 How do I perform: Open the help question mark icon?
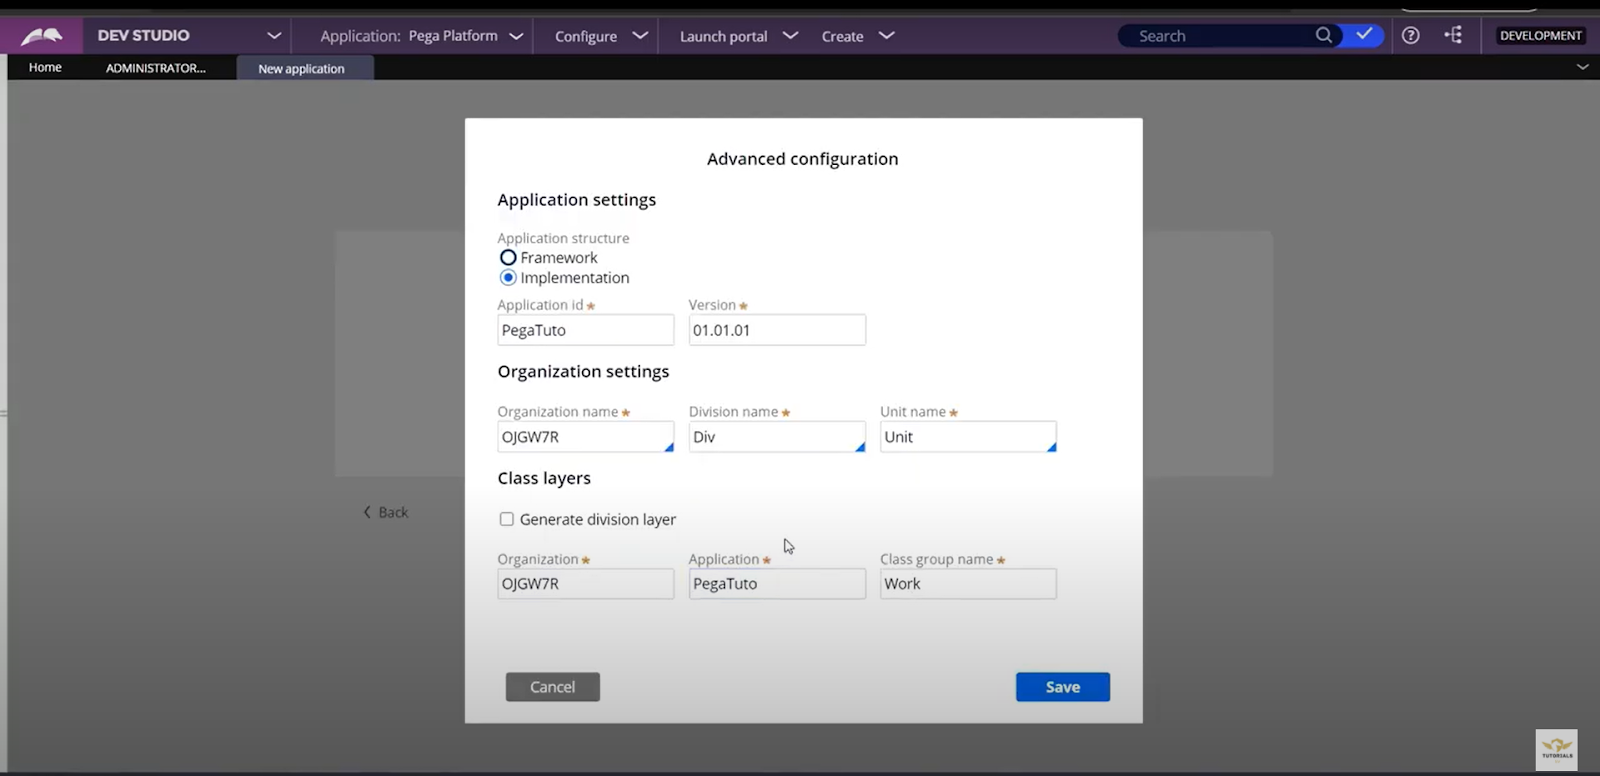[x=1410, y=35]
